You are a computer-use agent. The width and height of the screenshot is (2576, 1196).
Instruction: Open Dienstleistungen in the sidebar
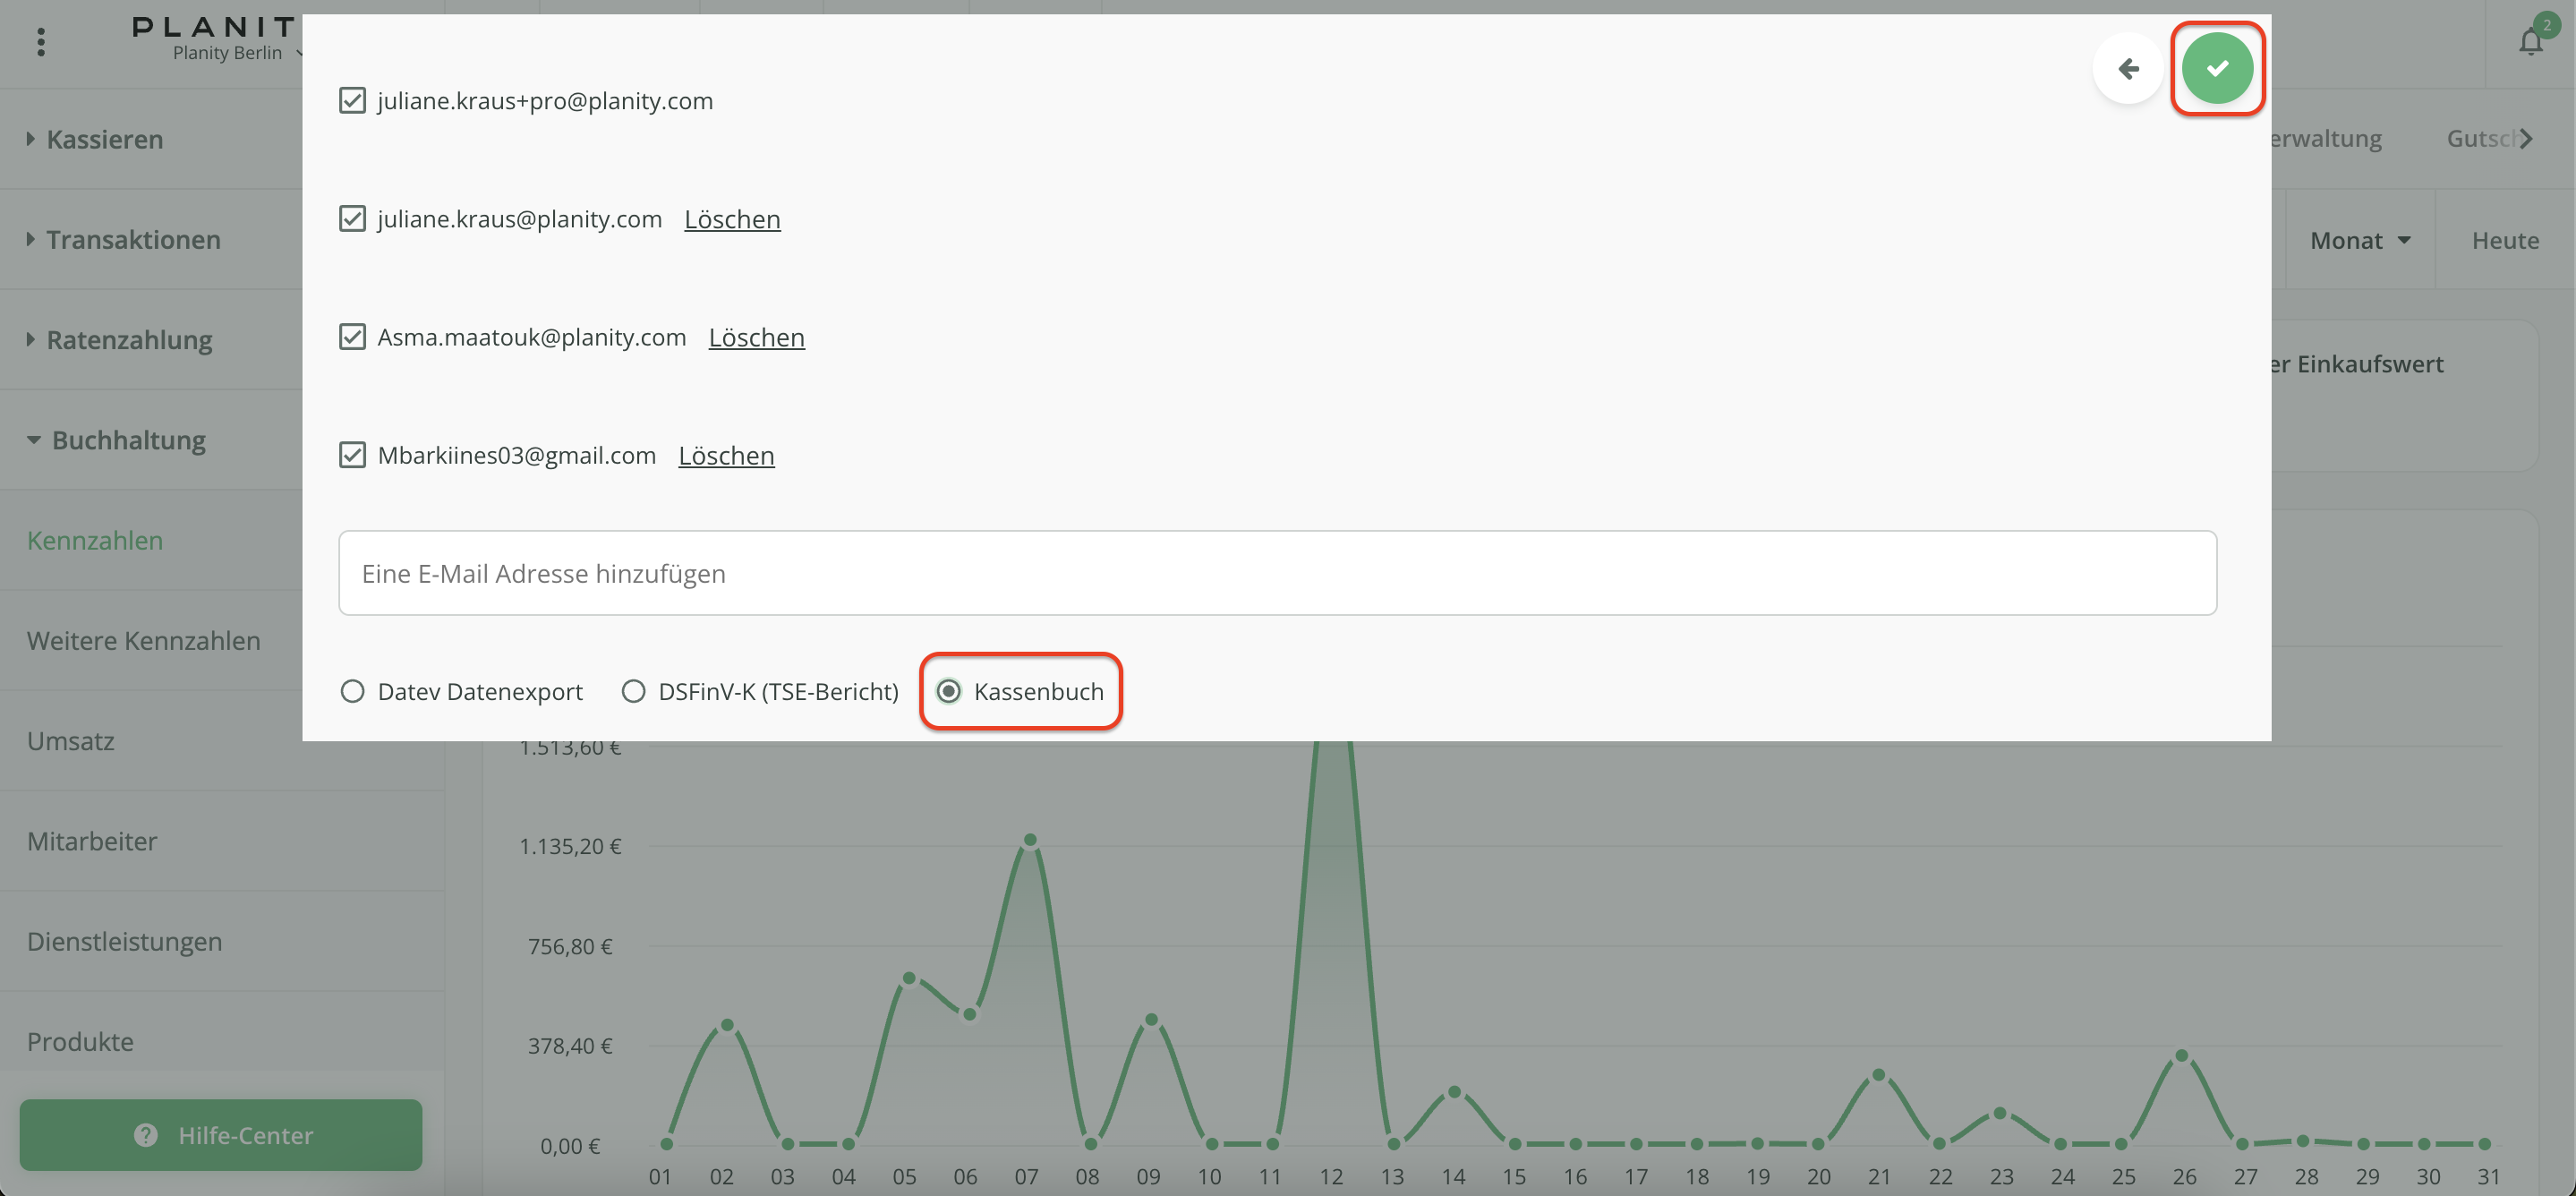point(125,942)
